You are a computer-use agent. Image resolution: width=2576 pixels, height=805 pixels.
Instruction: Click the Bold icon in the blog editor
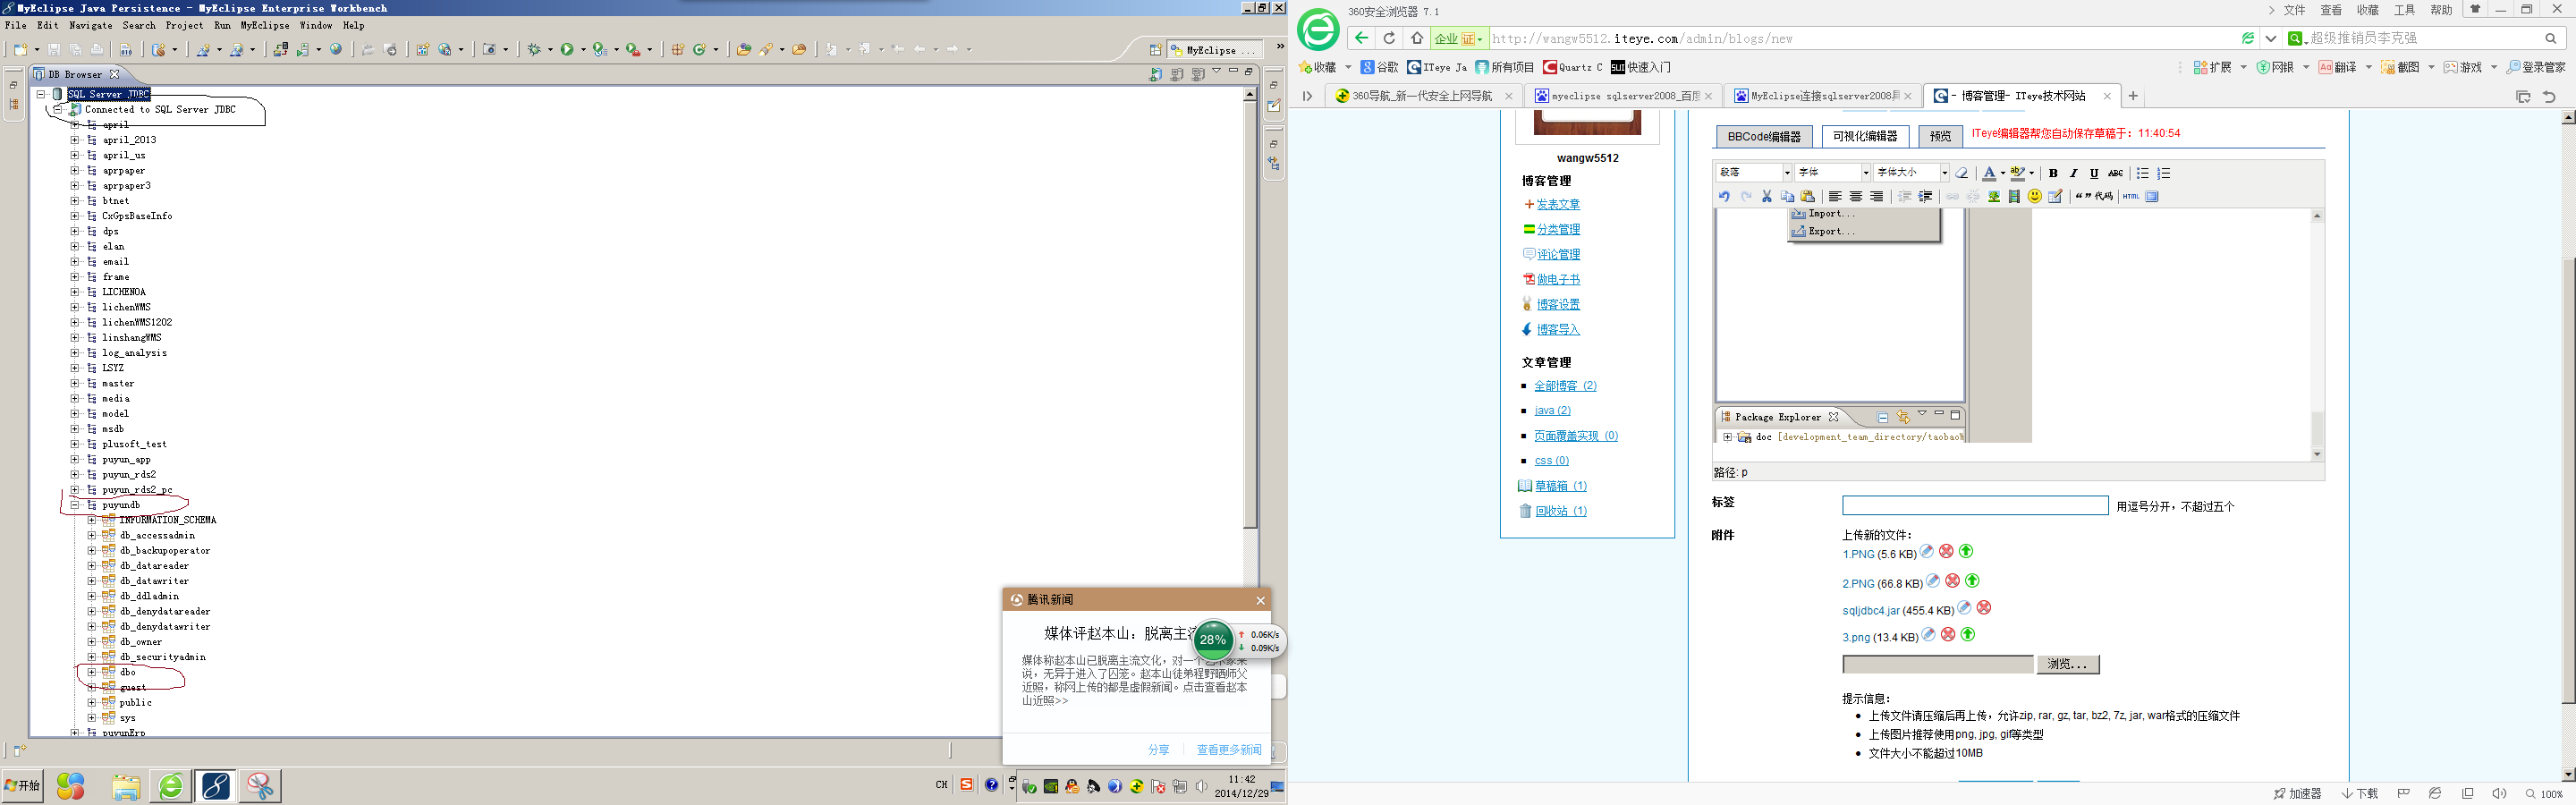pos(2053,173)
